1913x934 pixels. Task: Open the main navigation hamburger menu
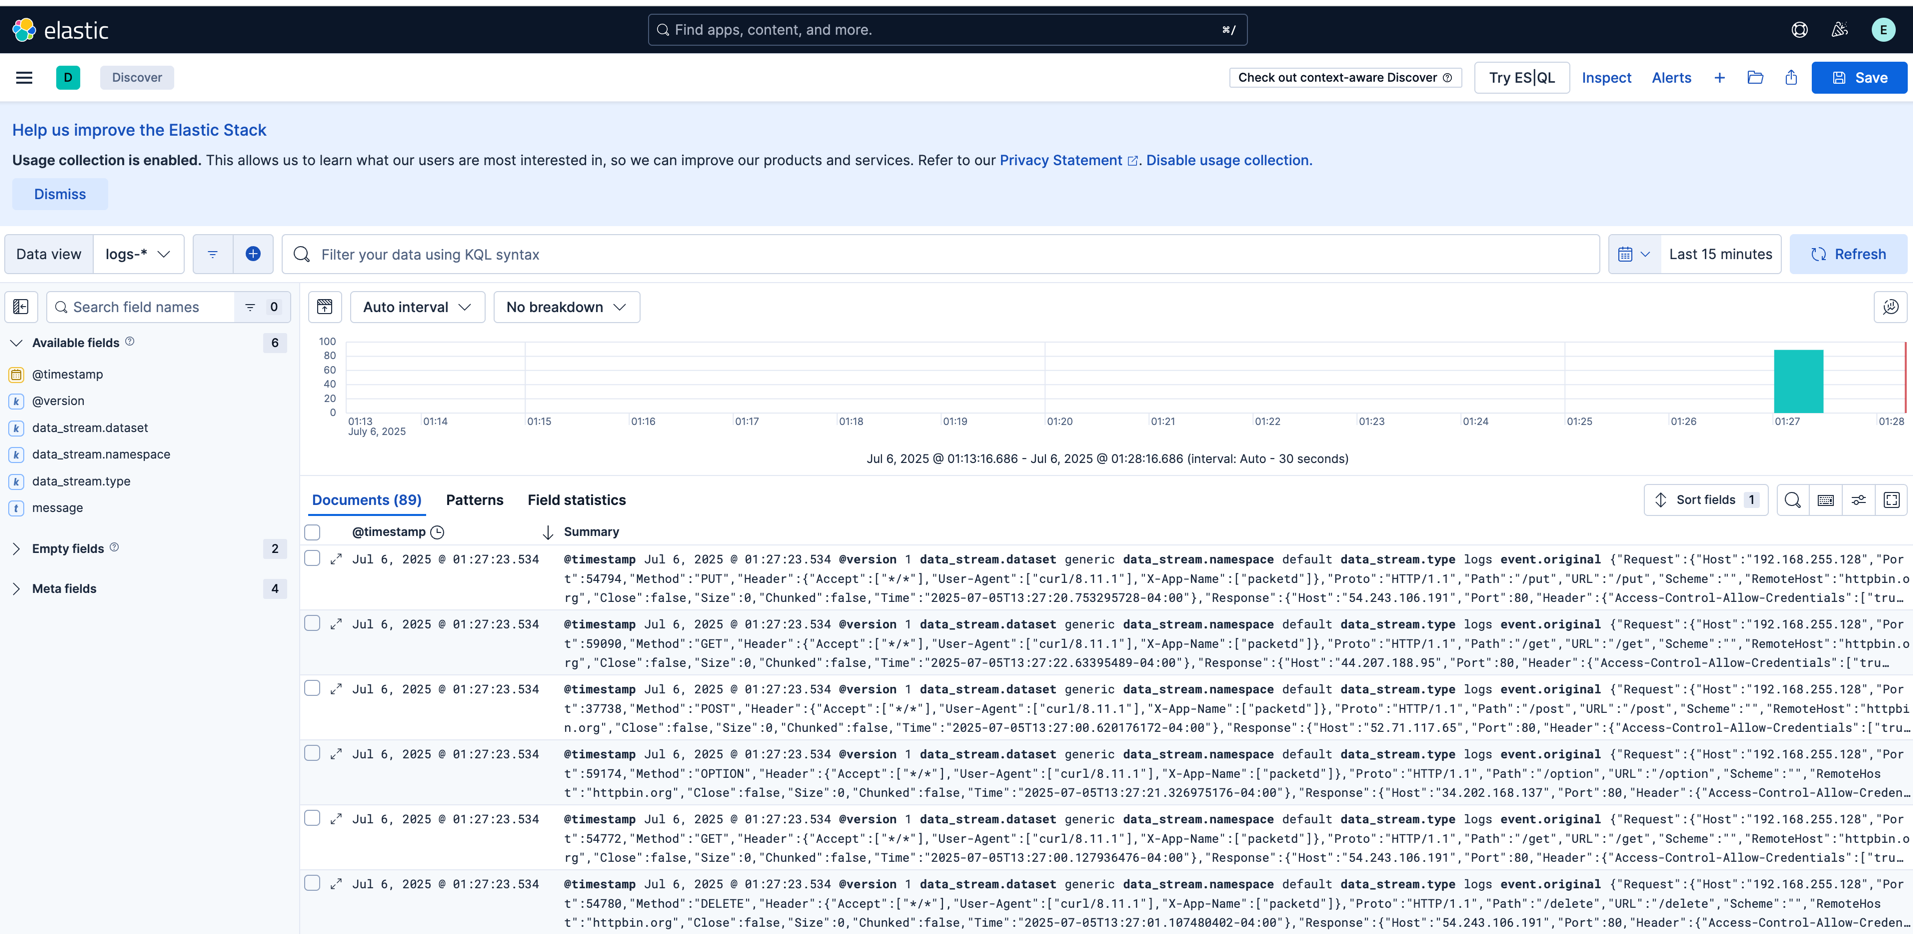pos(23,77)
